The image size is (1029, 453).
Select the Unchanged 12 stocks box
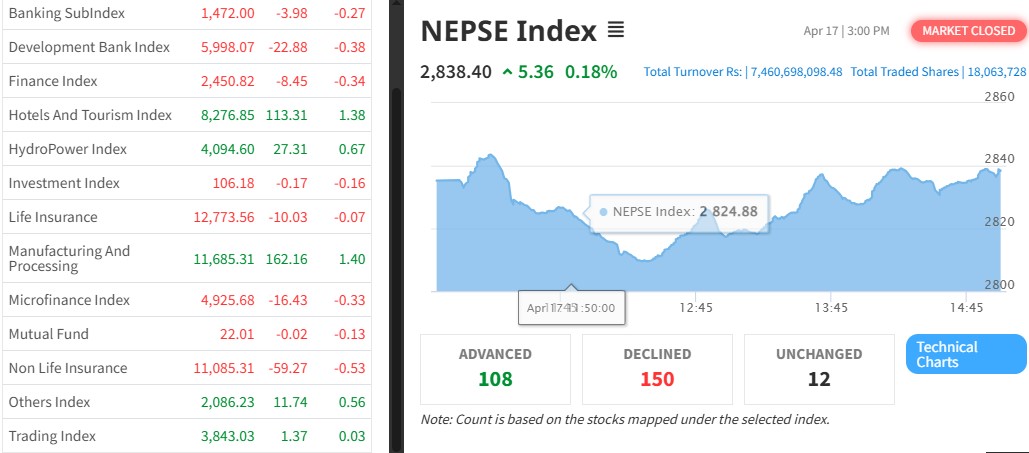pyautogui.click(x=819, y=368)
